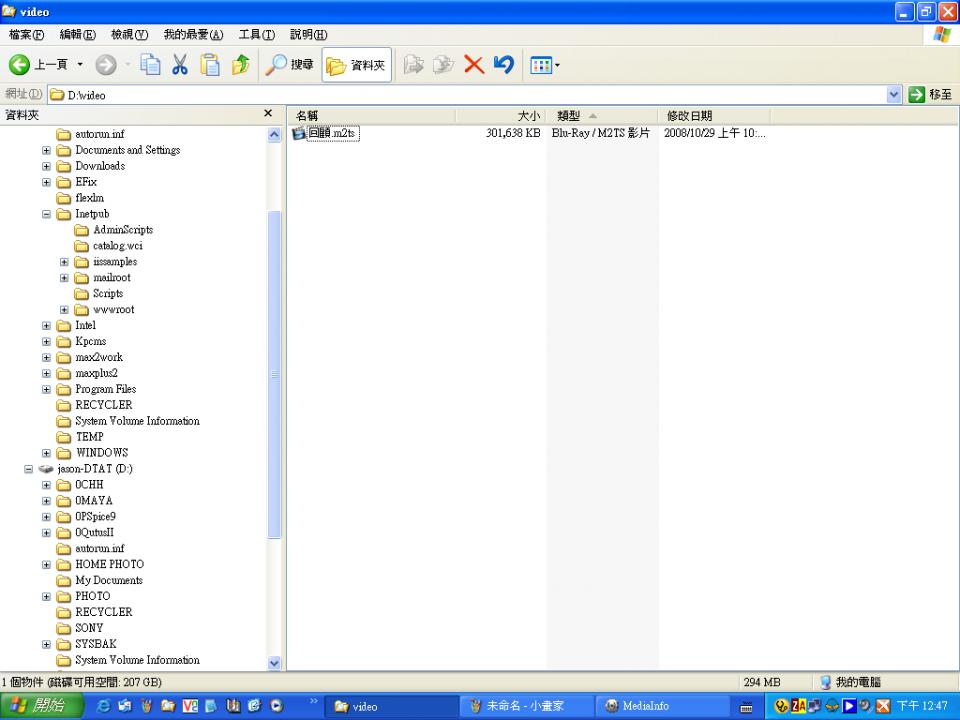The height and width of the screenshot is (720, 960).
Task: Click the address field showing D:\video
Action: (467, 95)
